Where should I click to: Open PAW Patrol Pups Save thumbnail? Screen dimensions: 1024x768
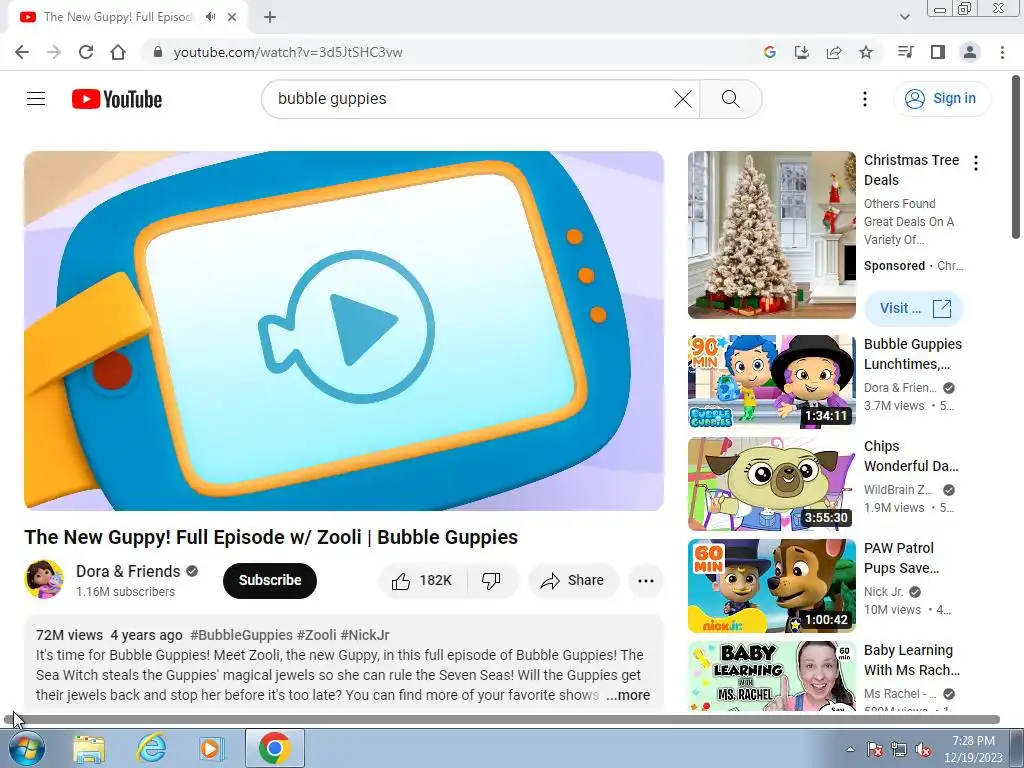tap(772, 585)
